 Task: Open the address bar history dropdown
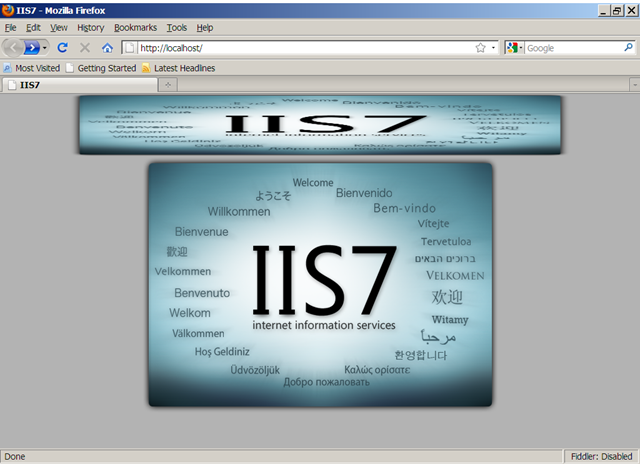click(x=493, y=48)
